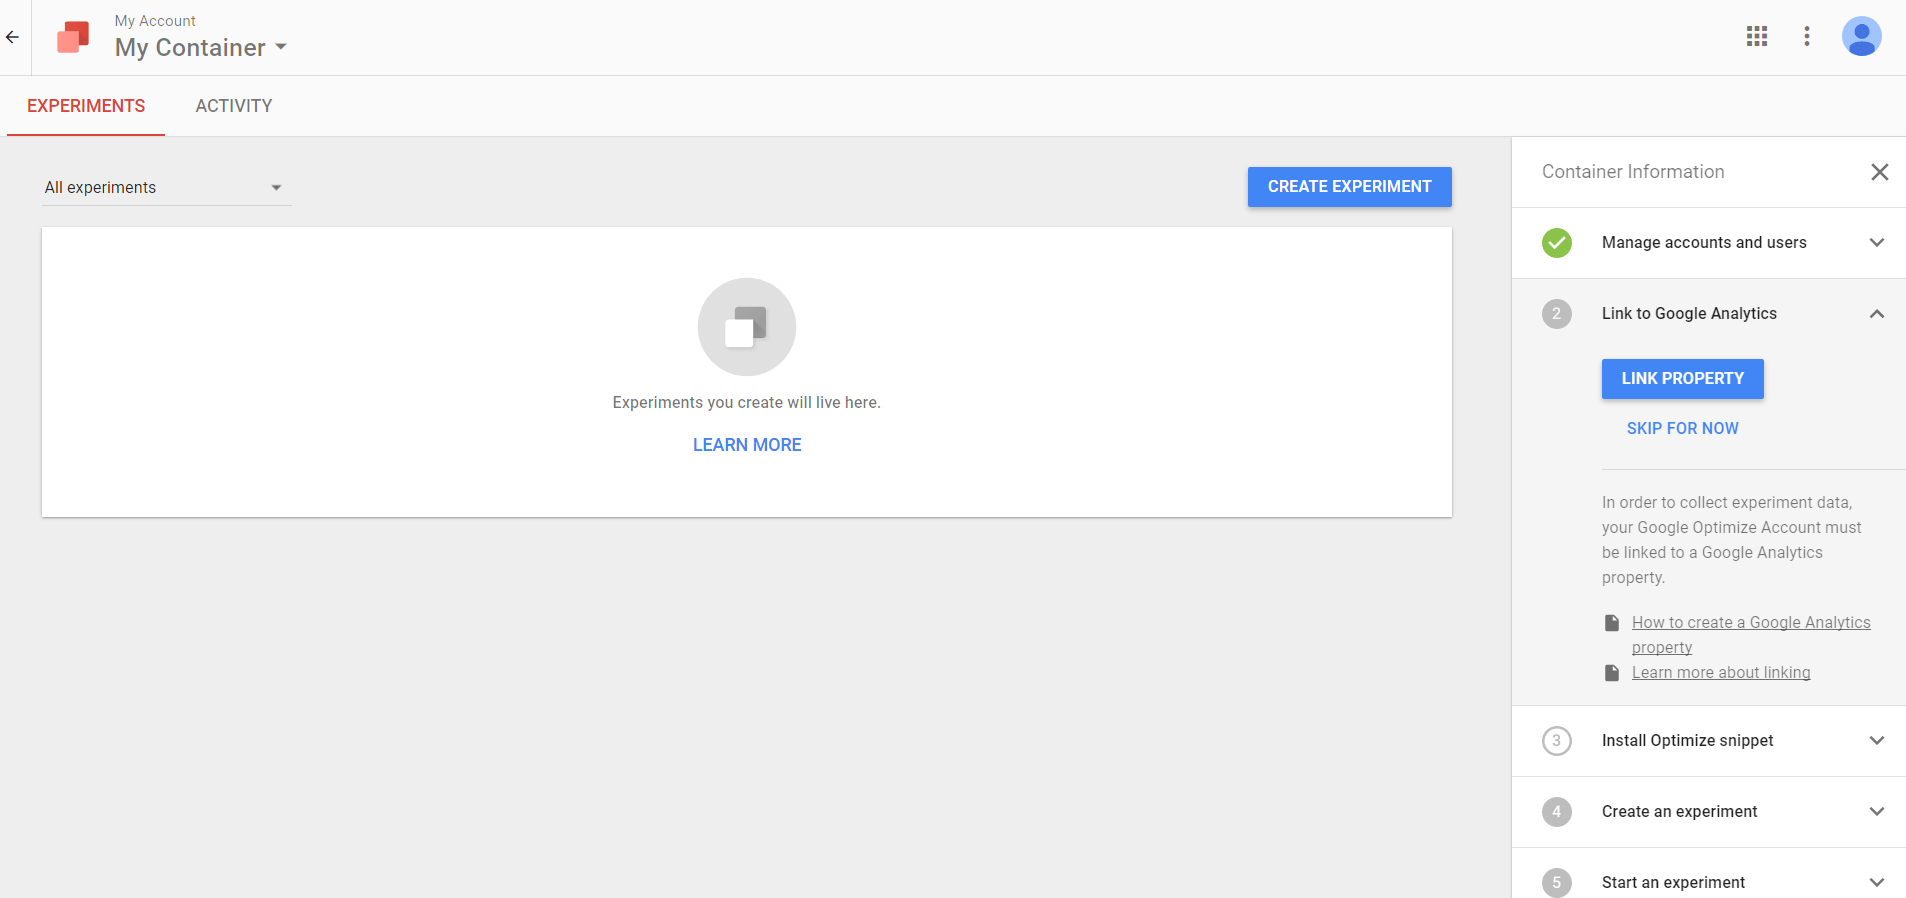Open the My Container dropdown
The width and height of the screenshot is (1906, 898).
click(201, 48)
